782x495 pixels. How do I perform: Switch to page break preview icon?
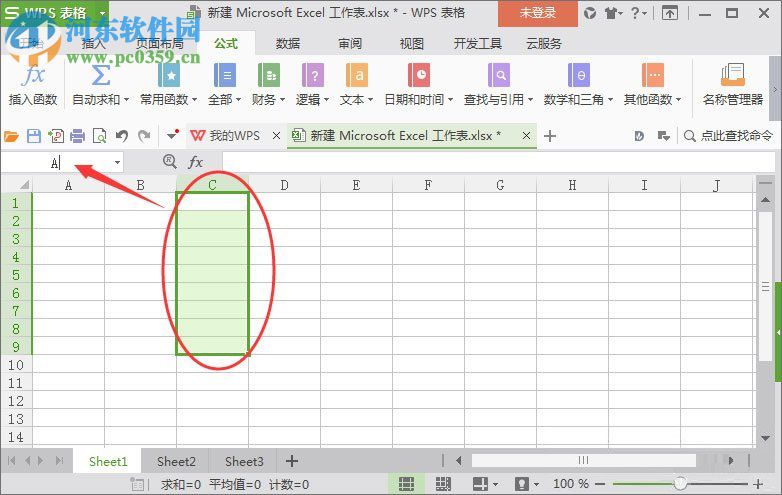tap(443, 484)
